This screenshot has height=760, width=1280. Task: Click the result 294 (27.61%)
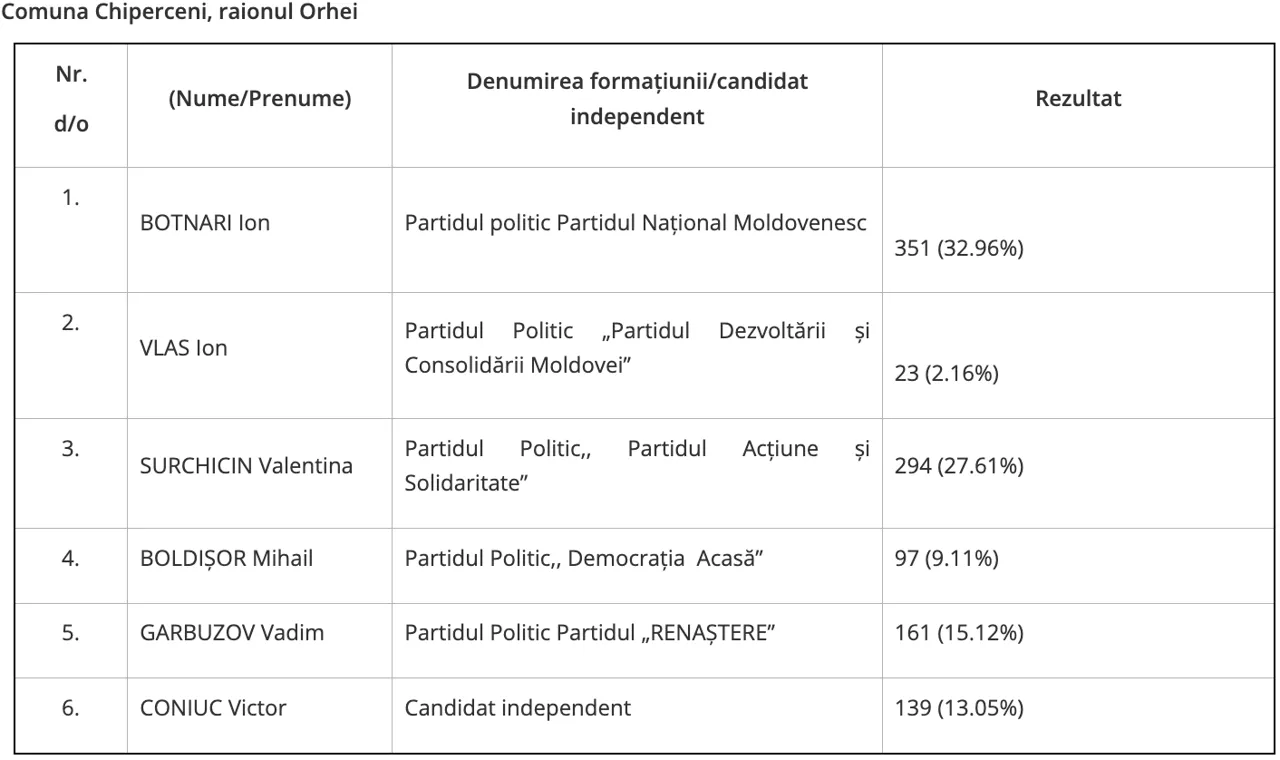958,466
